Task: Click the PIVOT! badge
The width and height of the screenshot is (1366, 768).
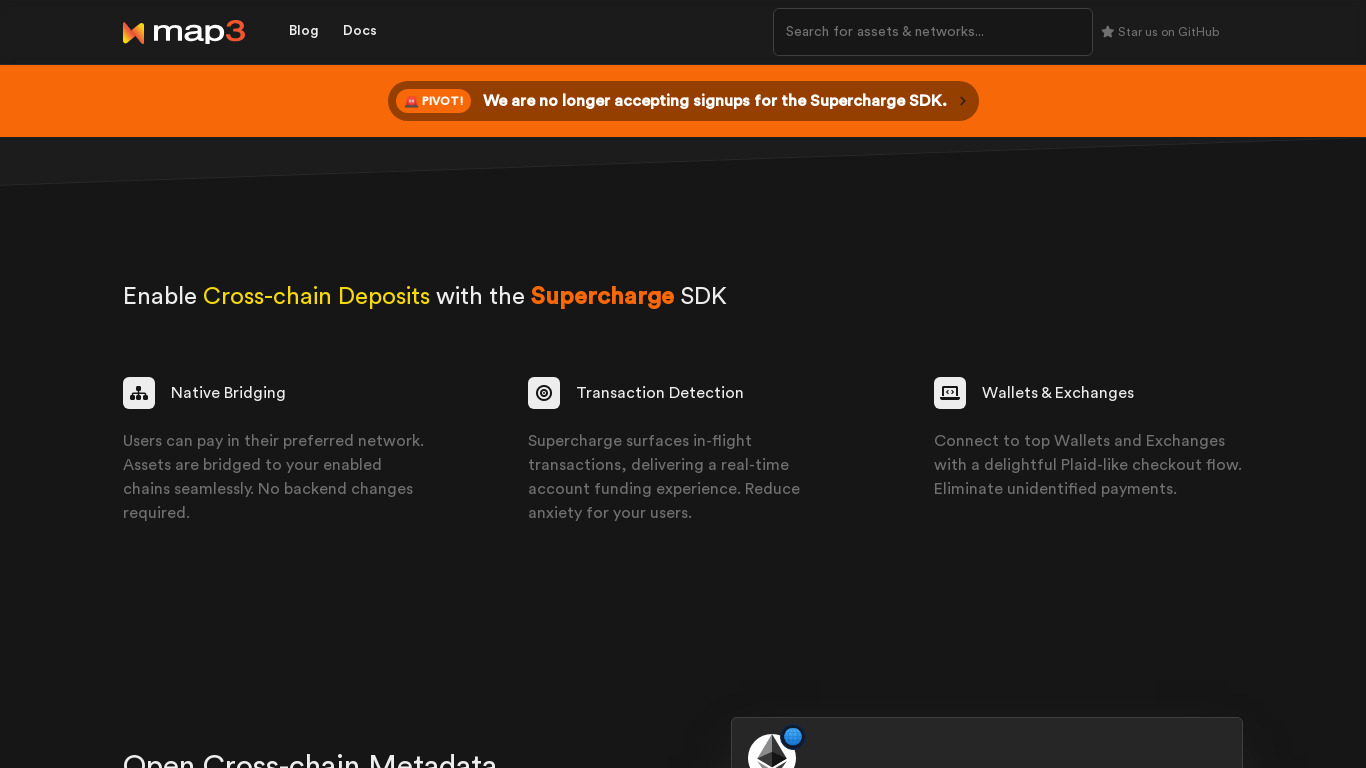Action: 433,101
